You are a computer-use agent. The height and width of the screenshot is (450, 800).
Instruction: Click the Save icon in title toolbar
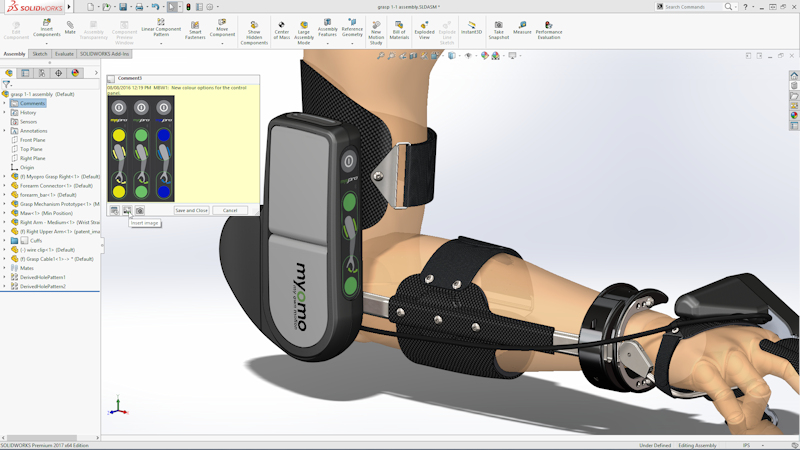123,7
